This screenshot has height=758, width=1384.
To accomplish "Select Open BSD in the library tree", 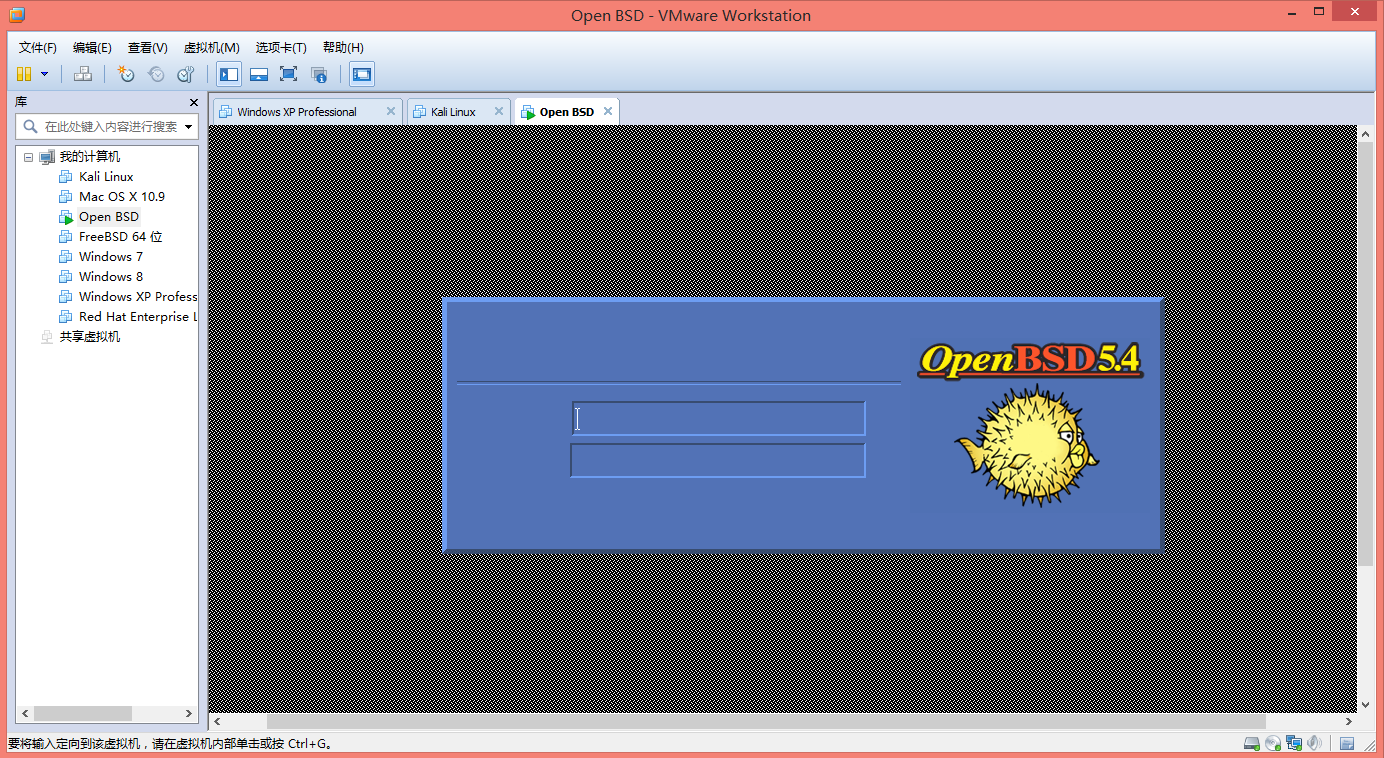I will pos(109,217).
